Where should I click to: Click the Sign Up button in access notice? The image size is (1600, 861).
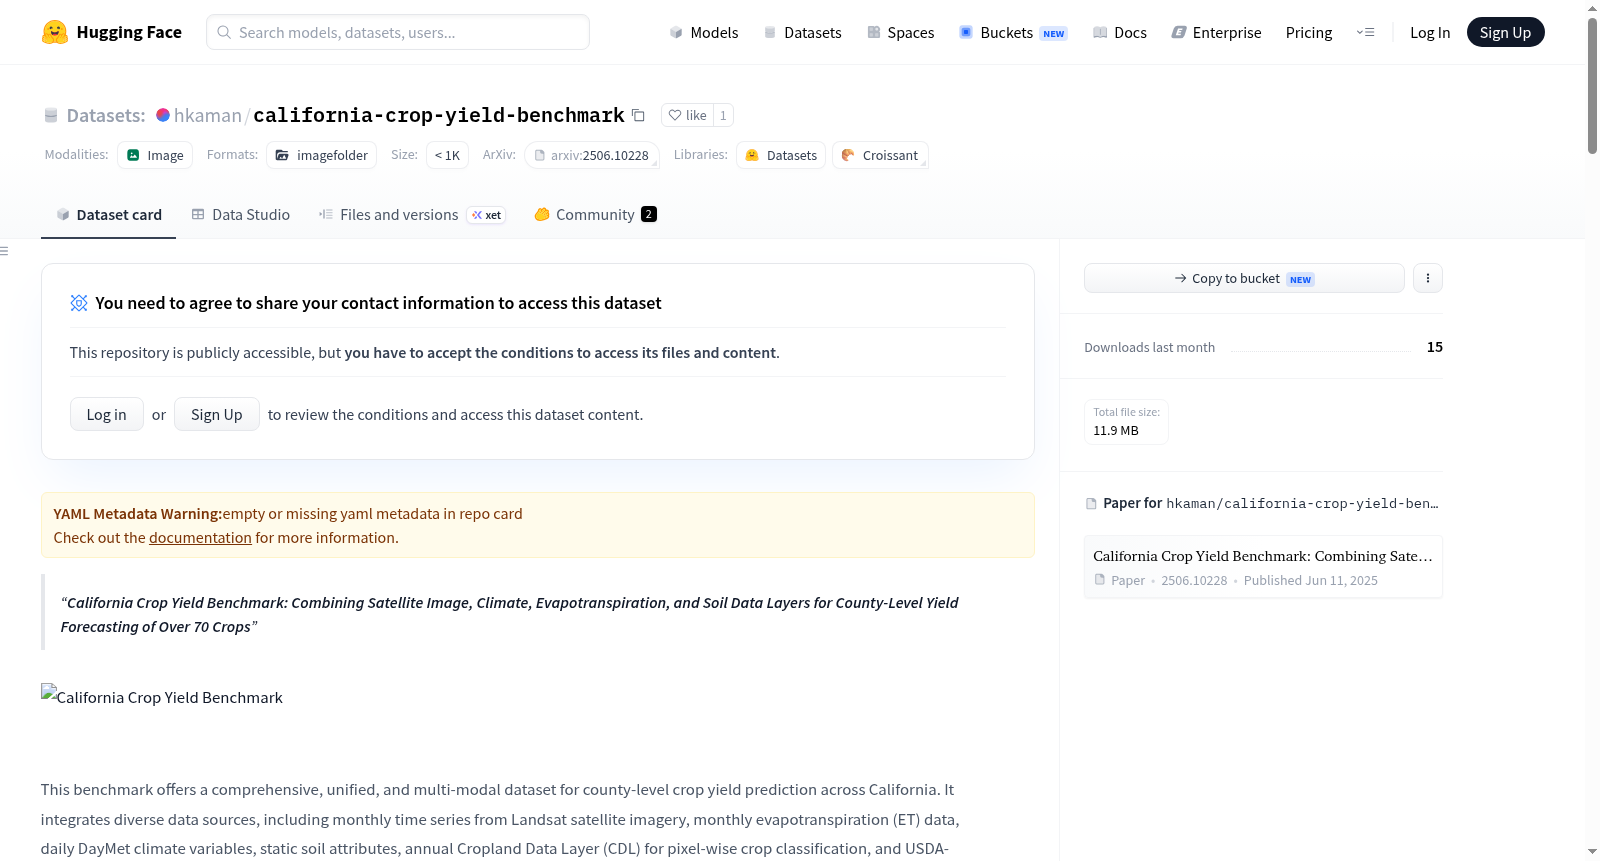[217, 414]
